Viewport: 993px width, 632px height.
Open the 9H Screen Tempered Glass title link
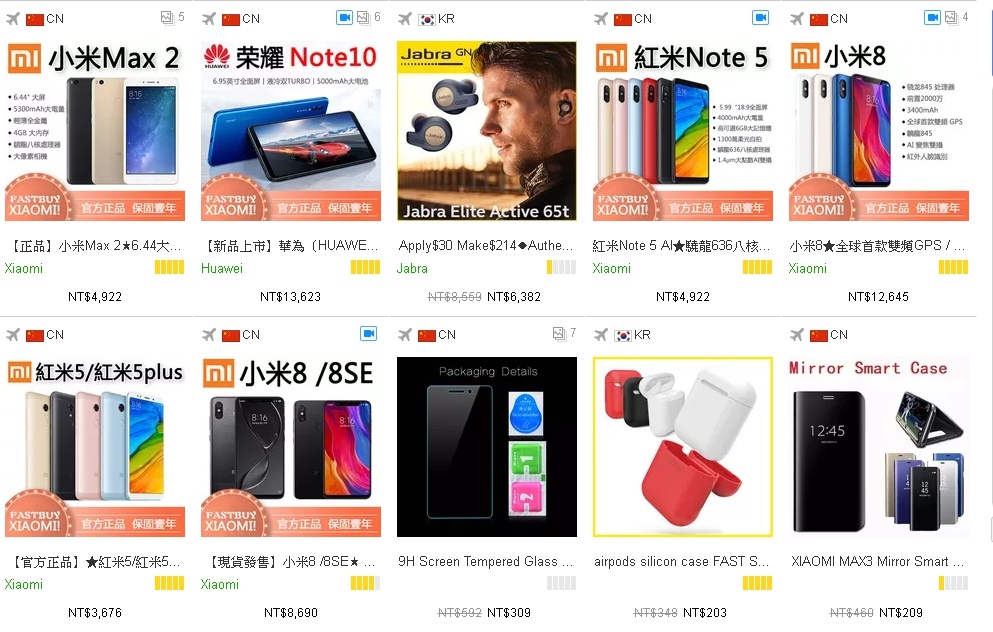486,561
